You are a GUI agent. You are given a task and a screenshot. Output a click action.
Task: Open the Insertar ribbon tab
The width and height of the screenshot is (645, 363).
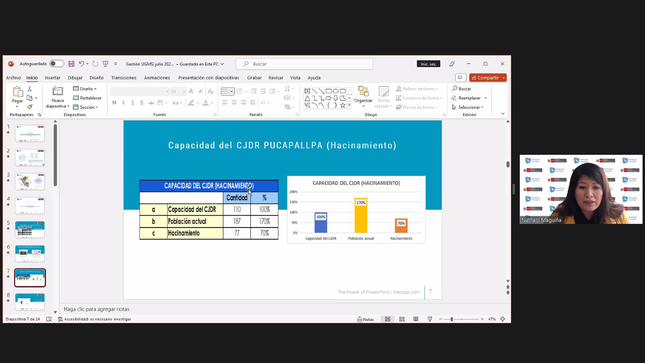[52, 77]
